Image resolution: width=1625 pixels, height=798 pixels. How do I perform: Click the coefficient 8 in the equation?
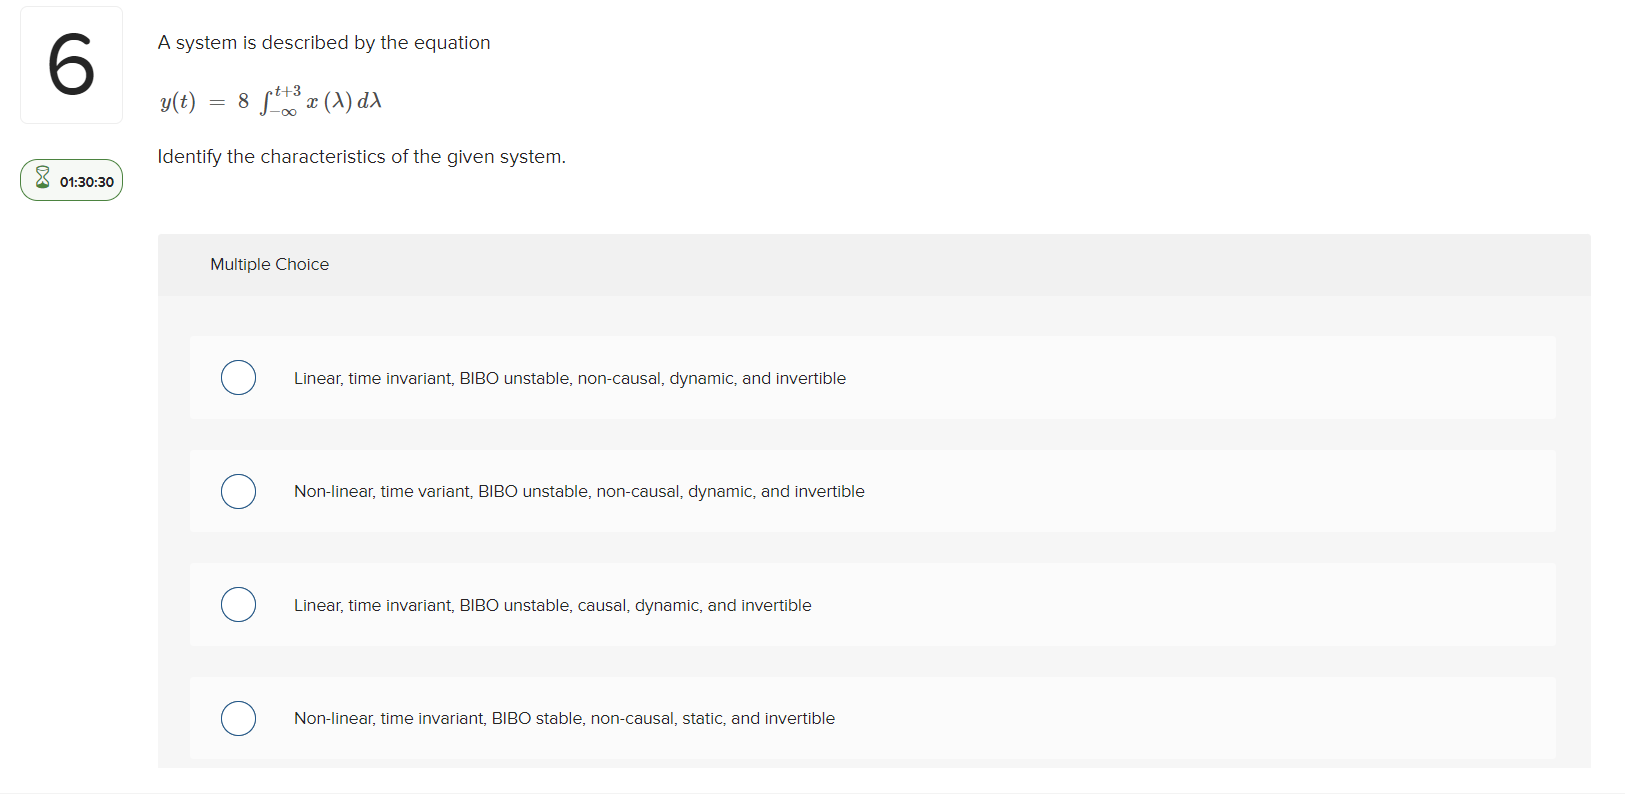tap(243, 101)
